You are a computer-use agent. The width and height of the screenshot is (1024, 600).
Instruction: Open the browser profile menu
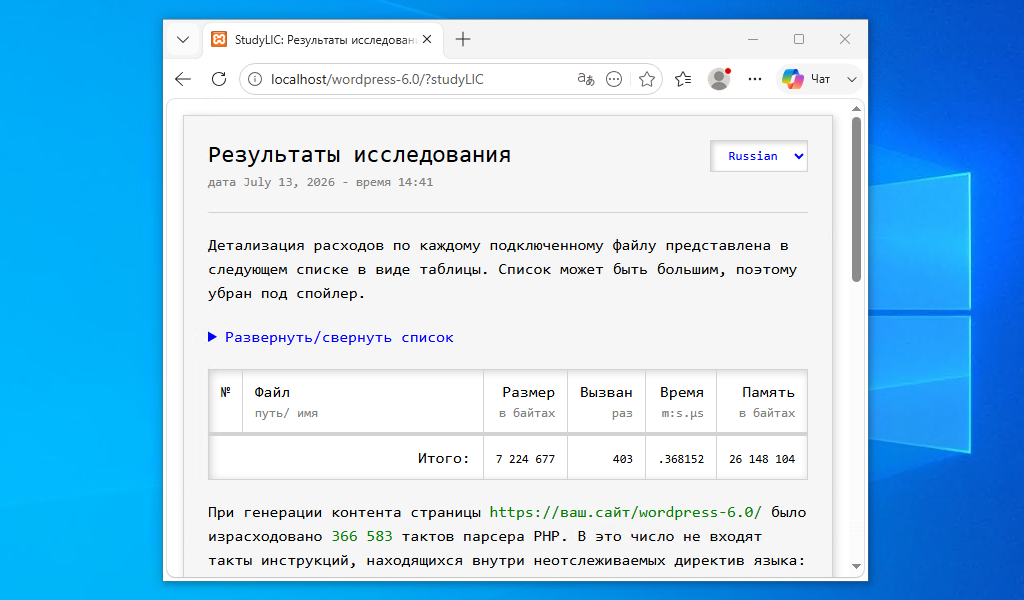719,79
